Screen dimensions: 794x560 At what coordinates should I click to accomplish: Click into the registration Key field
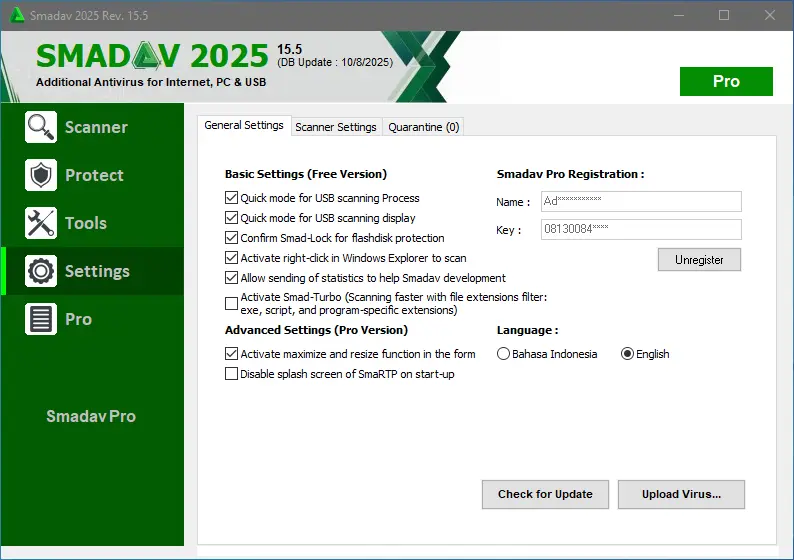click(641, 229)
